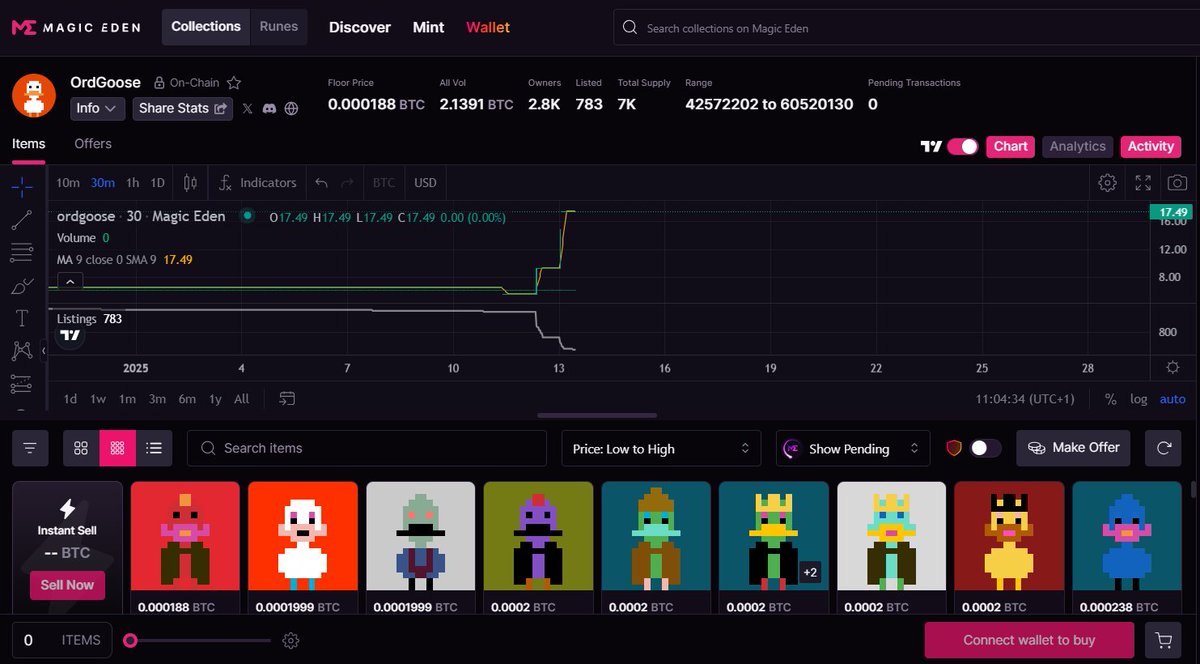Image resolution: width=1200 pixels, height=664 pixels.
Task: Open Wallet in top navigation
Action: (x=488, y=28)
